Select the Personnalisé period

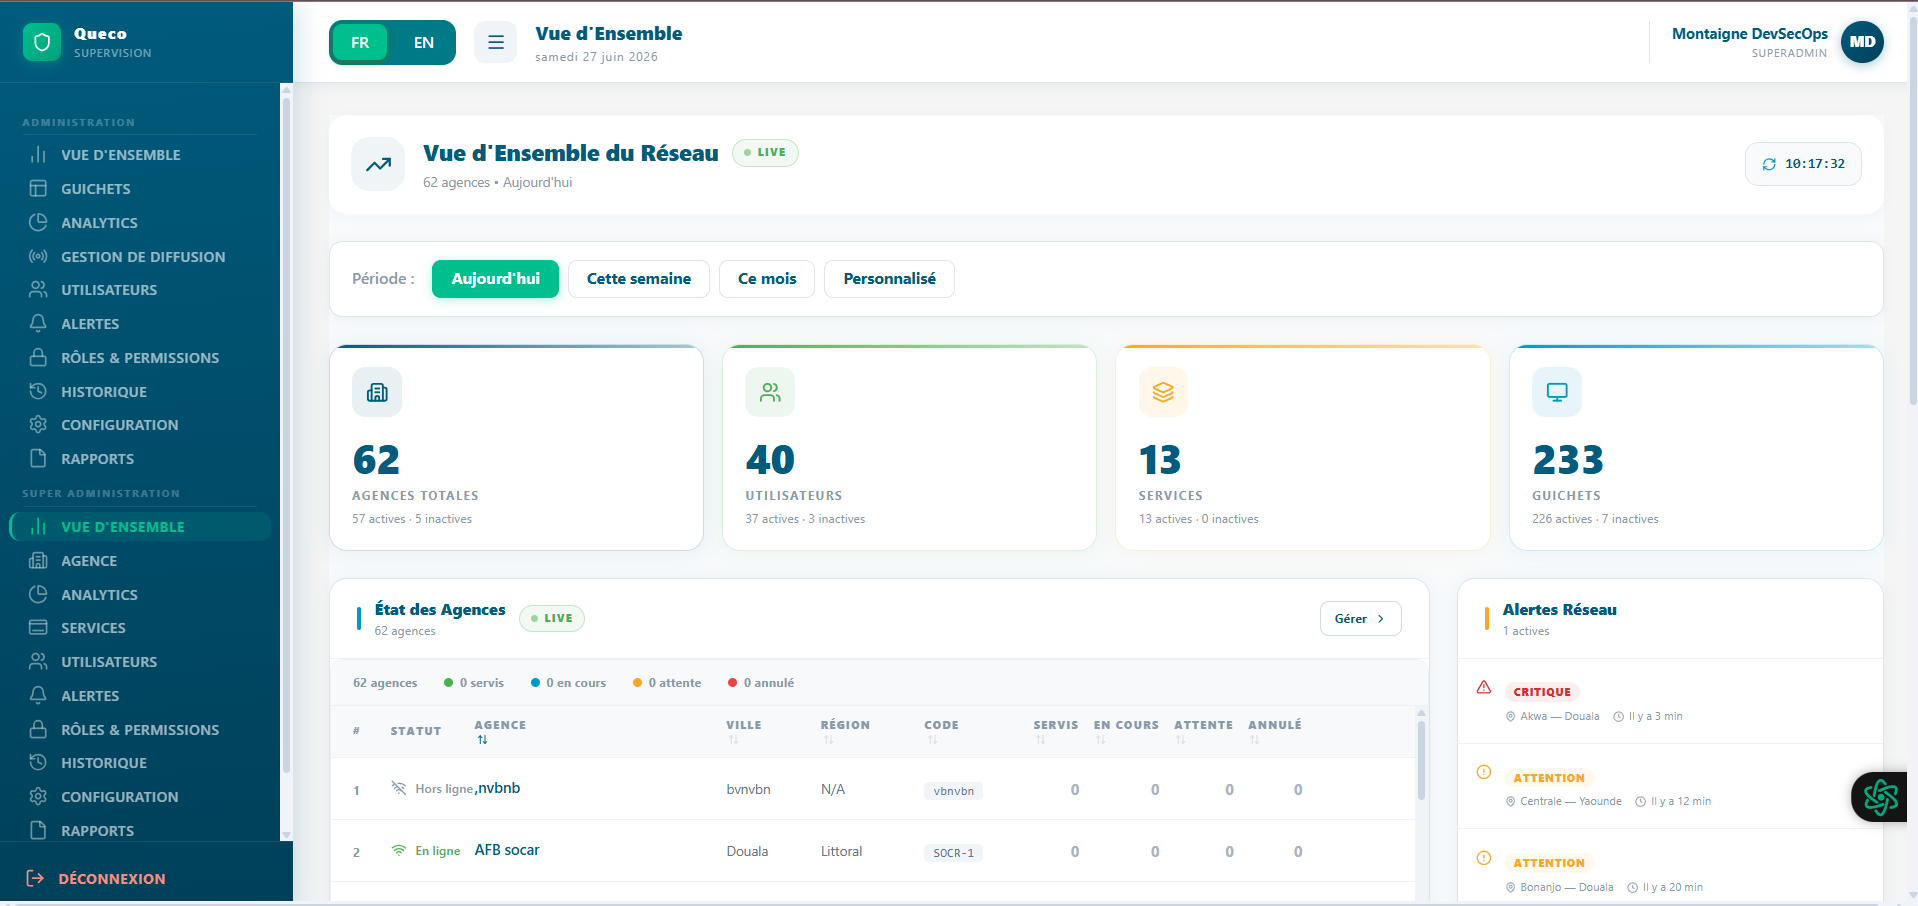coord(889,279)
